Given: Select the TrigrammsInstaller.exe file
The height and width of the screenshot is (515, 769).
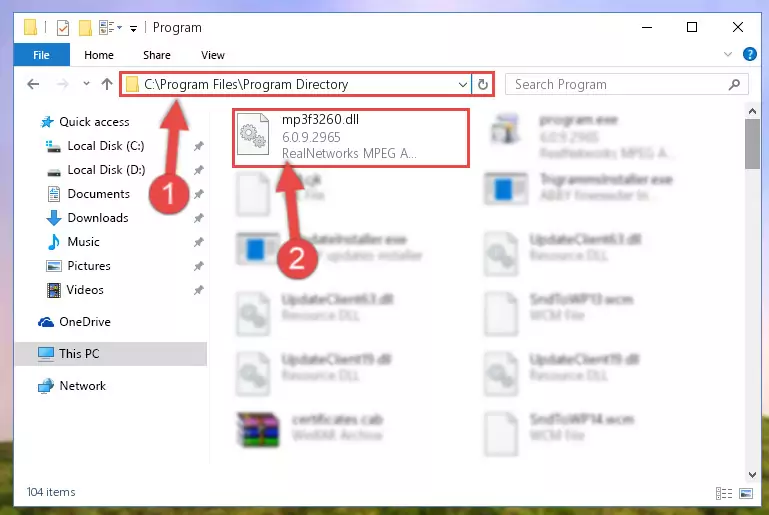Looking at the screenshot, I should point(579,188).
